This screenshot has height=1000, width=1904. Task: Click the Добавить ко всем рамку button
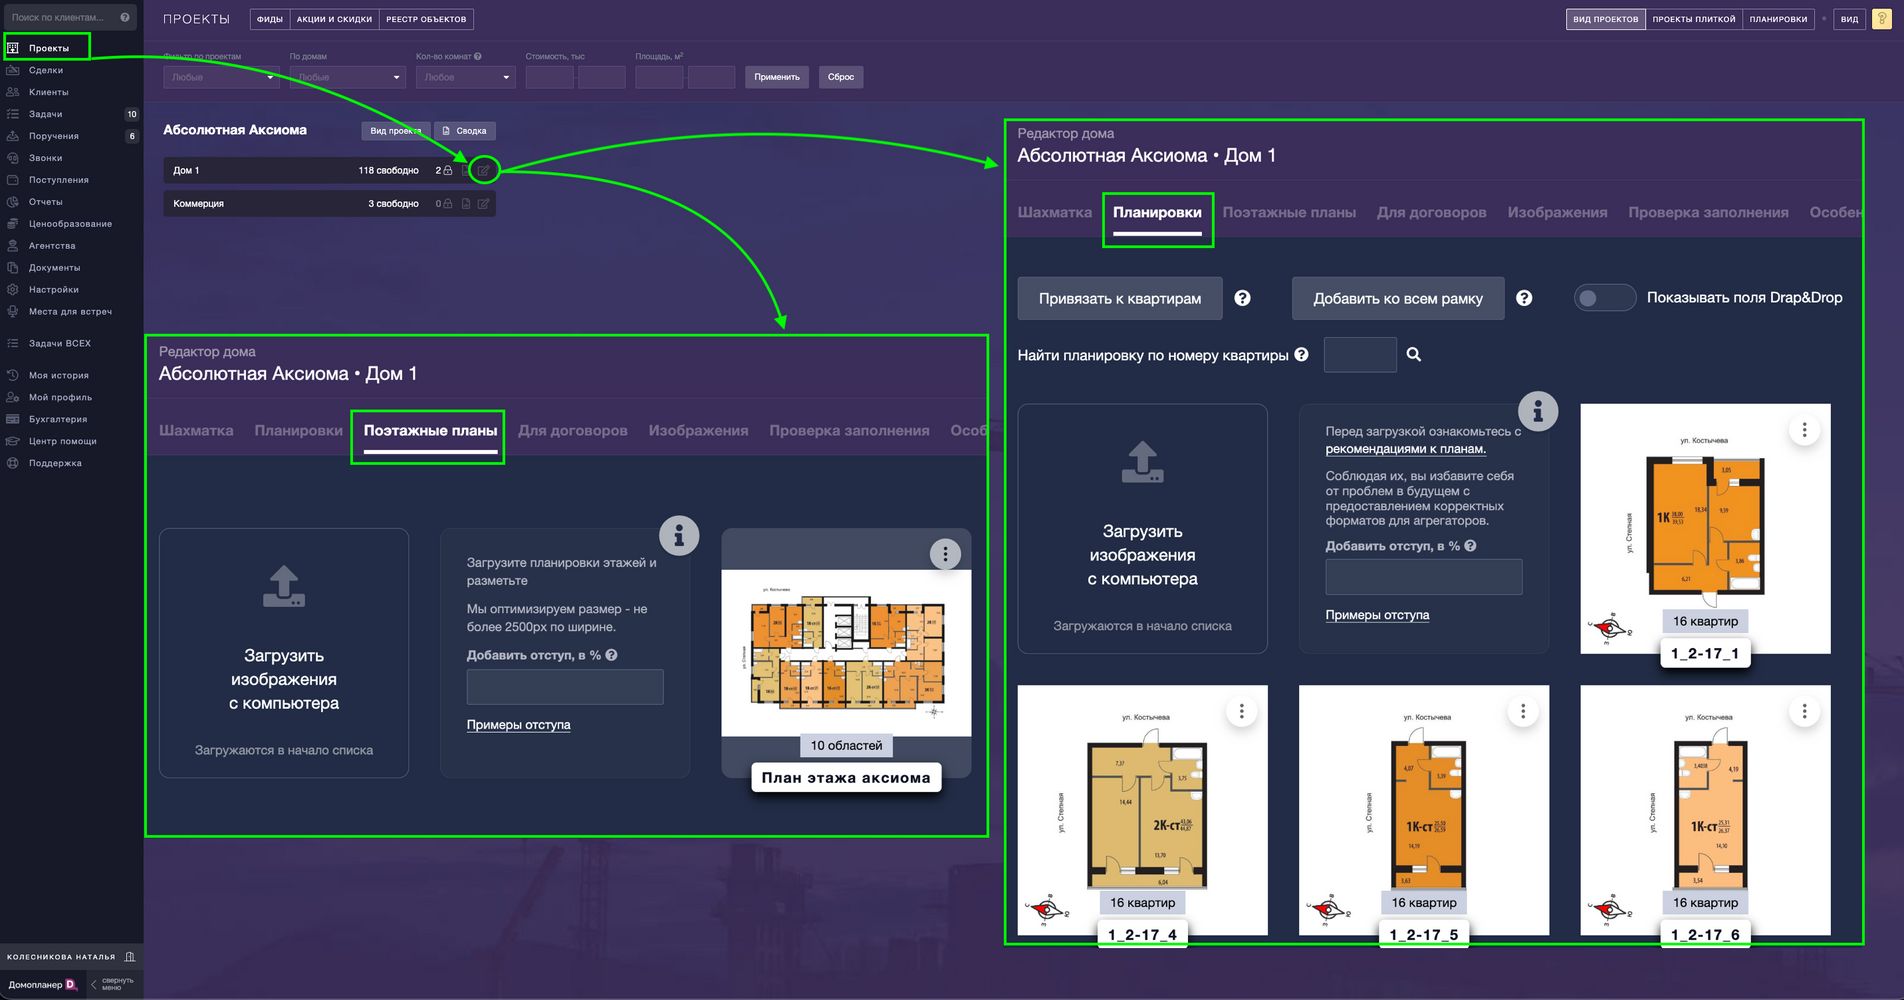coord(1397,299)
